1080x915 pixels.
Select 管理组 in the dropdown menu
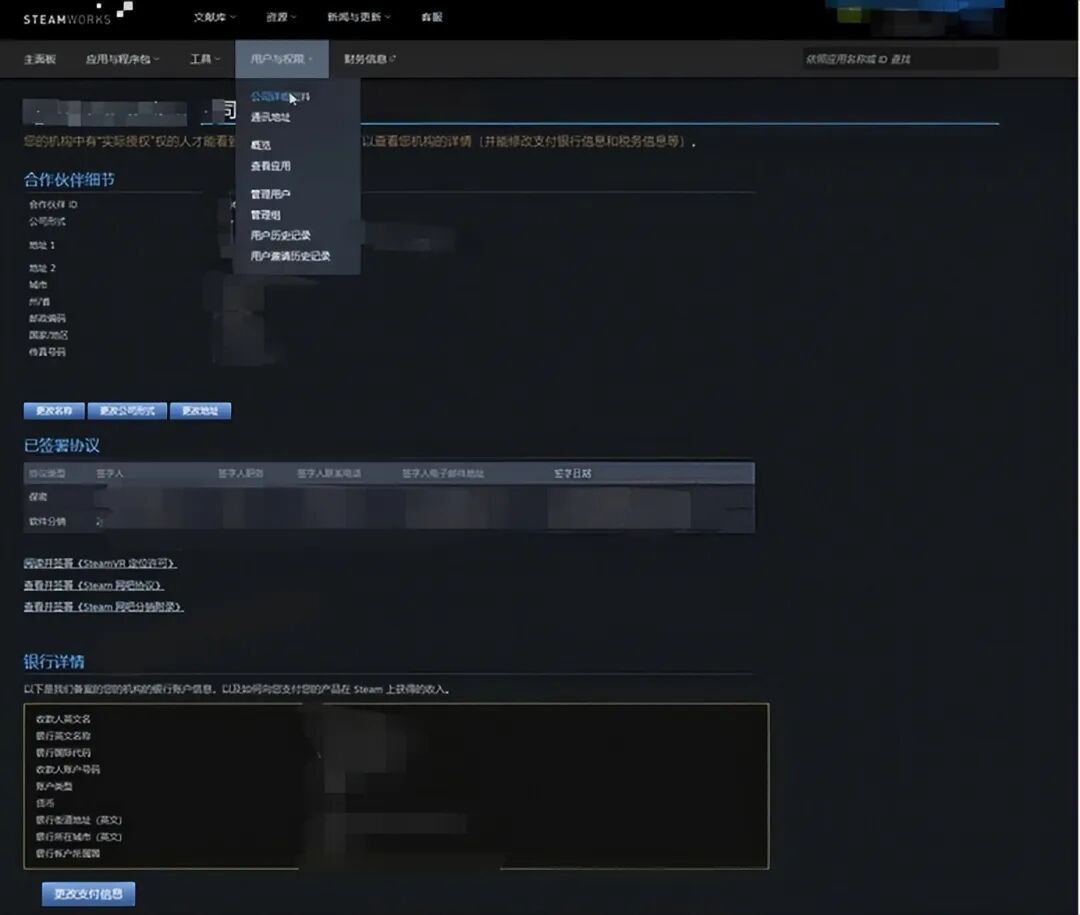click(x=265, y=215)
